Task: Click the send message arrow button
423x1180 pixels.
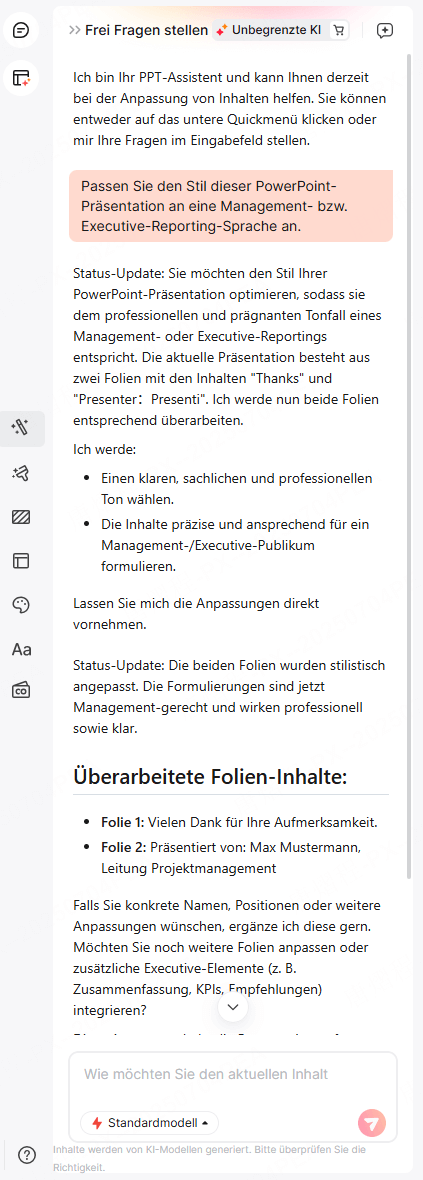Action: pos(372,1124)
